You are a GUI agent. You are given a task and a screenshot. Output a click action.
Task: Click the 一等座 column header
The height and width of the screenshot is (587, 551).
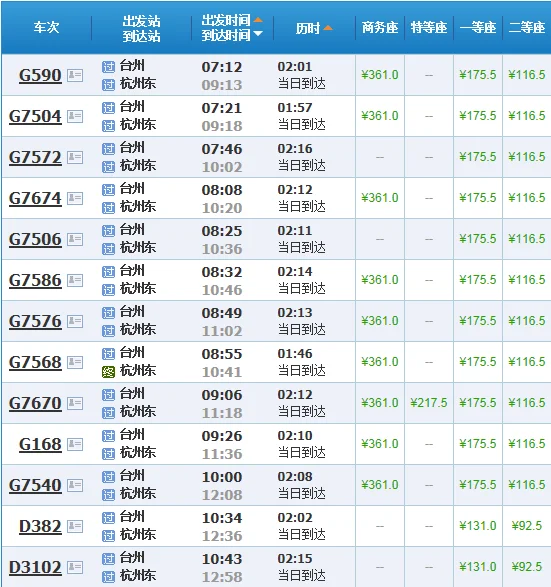click(x=478, y=27)
